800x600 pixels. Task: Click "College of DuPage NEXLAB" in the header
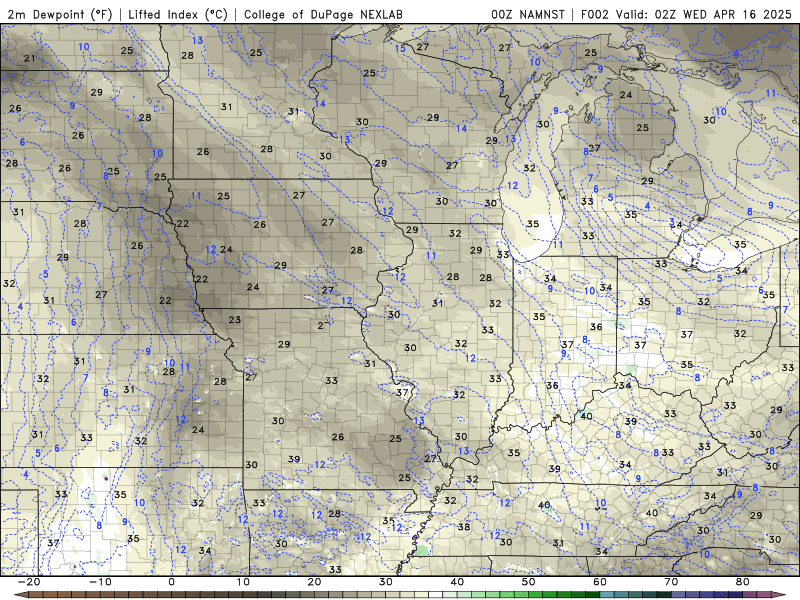(323, 14)
